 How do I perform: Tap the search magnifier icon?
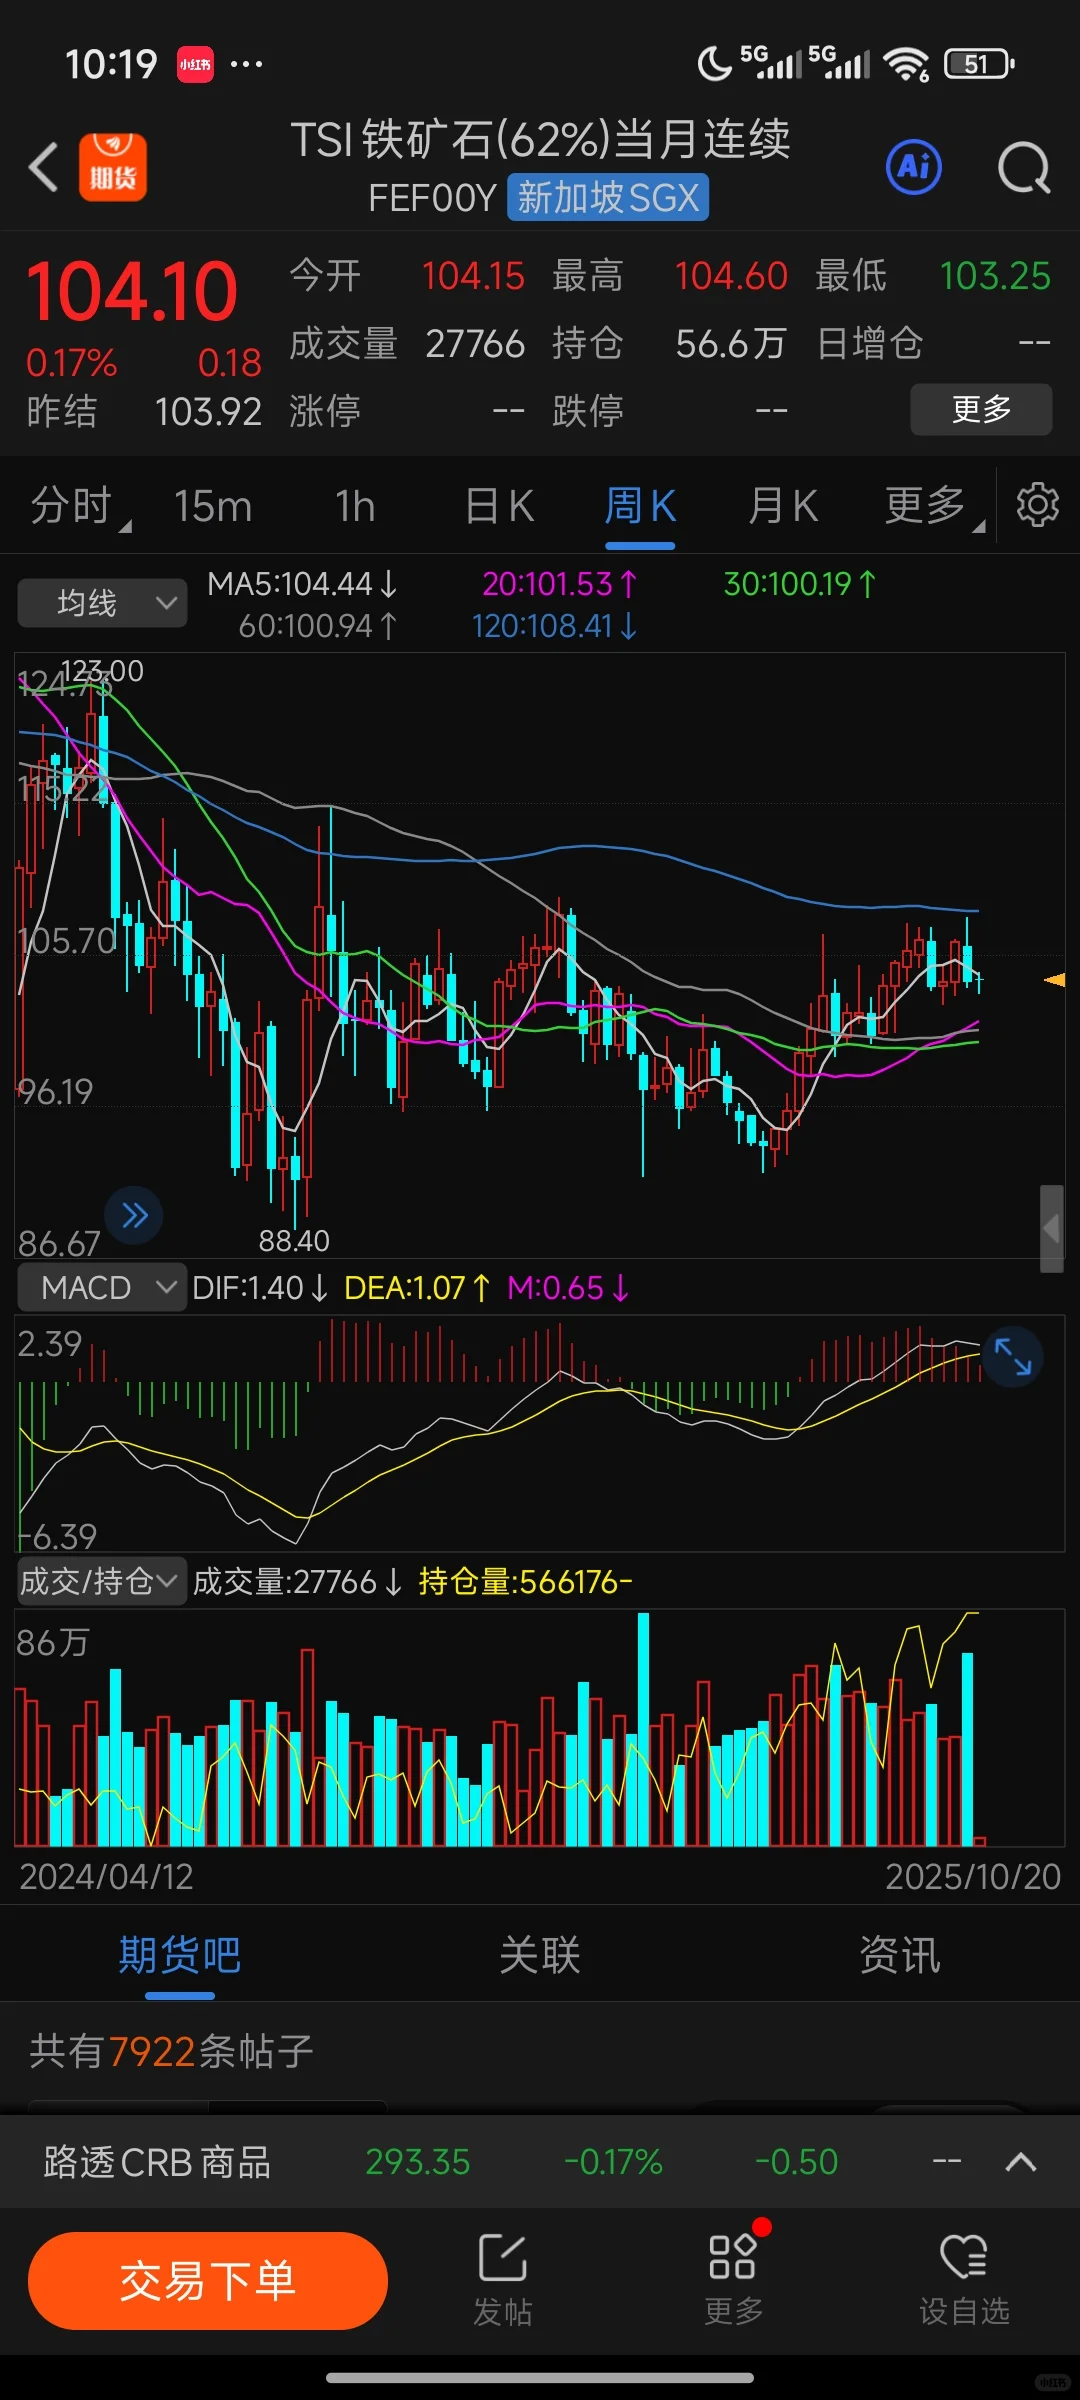tap(1024, 167)
